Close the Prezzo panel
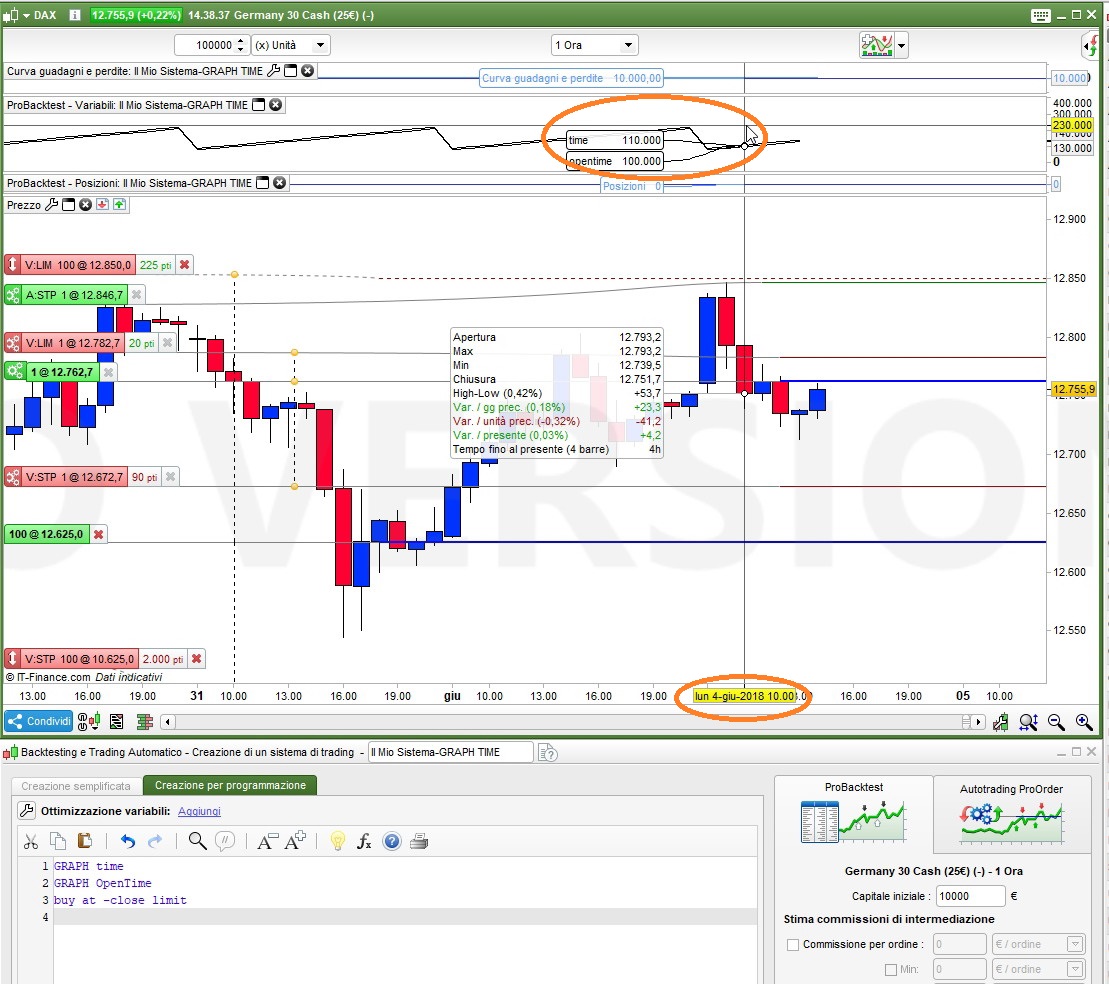Viewport: 1109px width, 984px height. 86,204
